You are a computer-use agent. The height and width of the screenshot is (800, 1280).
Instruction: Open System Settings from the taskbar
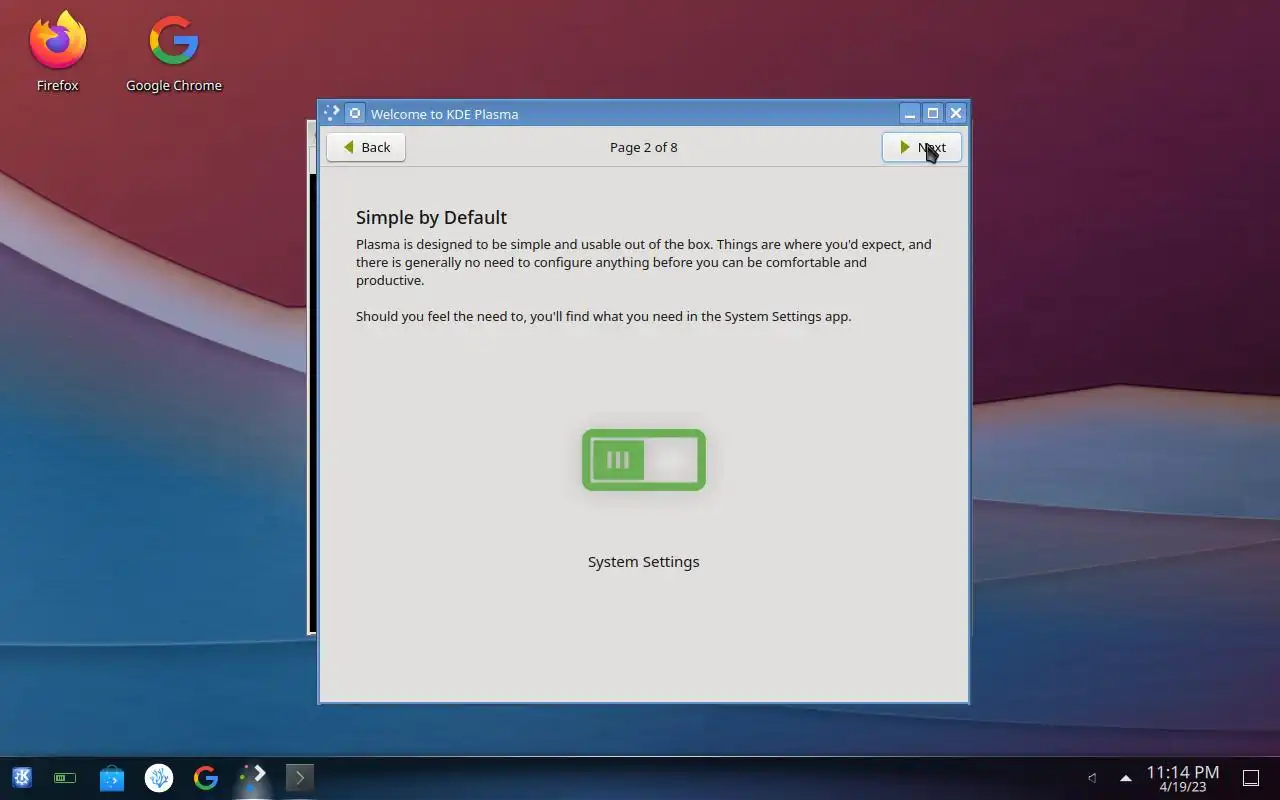coord(65,777)
